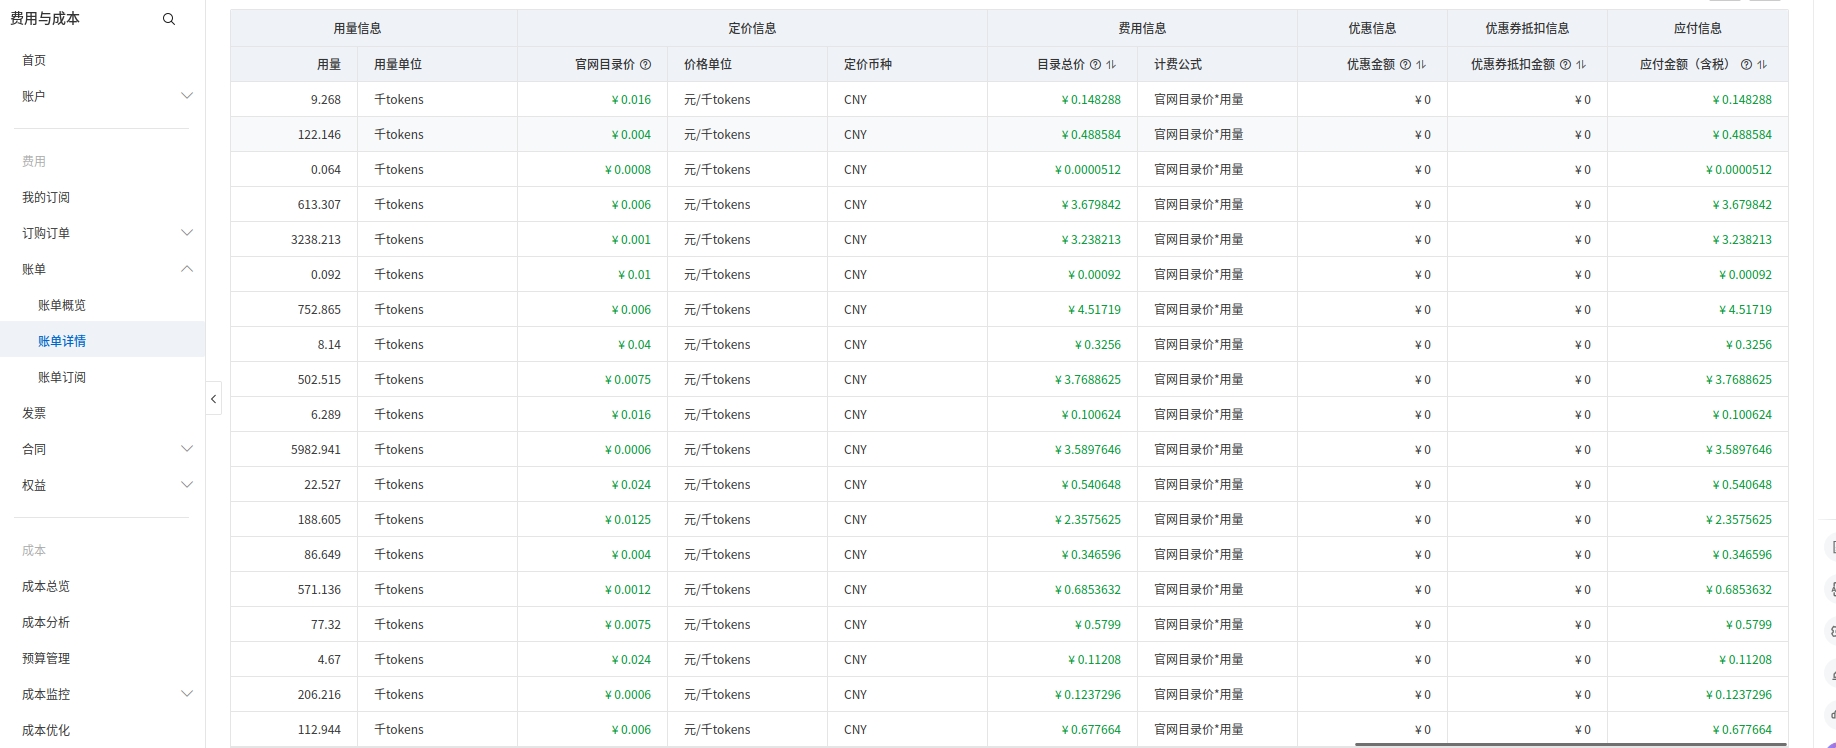
Task: Open help tooltip icon for 优惠金额
Action: click(1405, 64)
